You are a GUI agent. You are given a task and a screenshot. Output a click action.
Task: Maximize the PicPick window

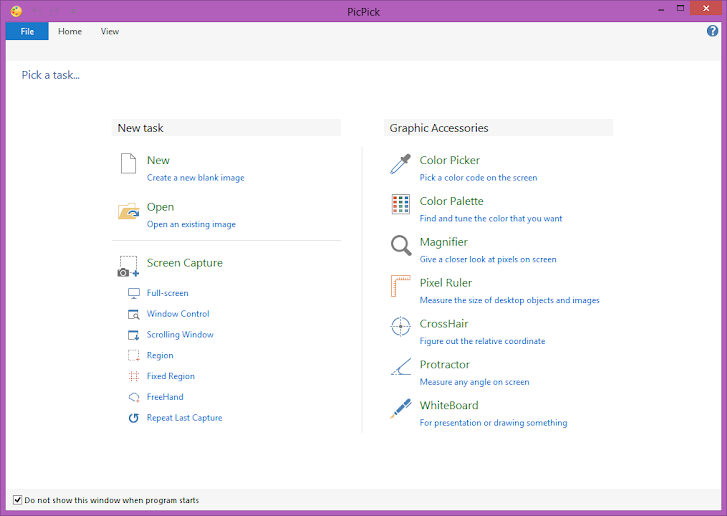coord(680,8)
